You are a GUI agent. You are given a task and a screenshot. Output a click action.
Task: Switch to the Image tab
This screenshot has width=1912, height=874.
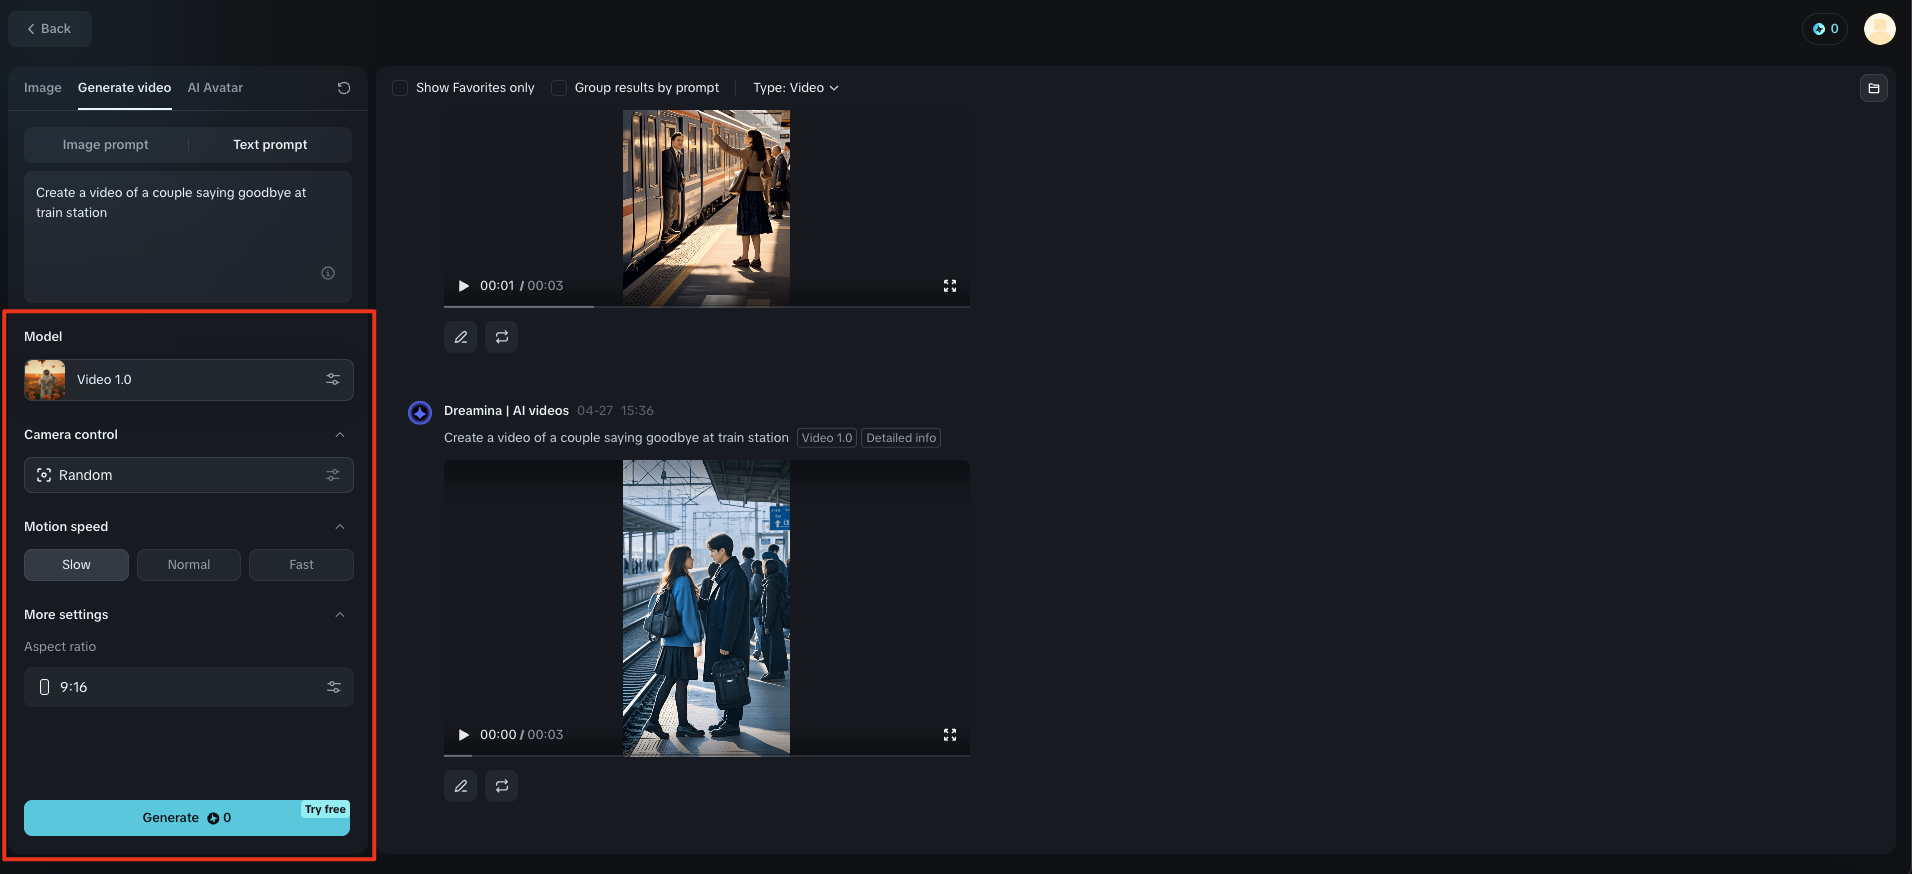click(x=43, y=88)
